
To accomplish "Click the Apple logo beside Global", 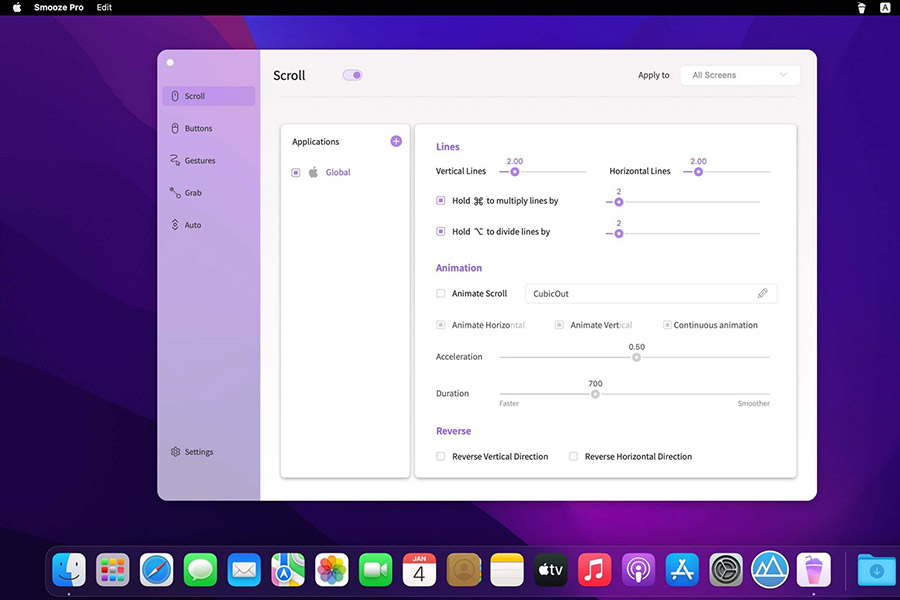I will (x=313, y=172).
